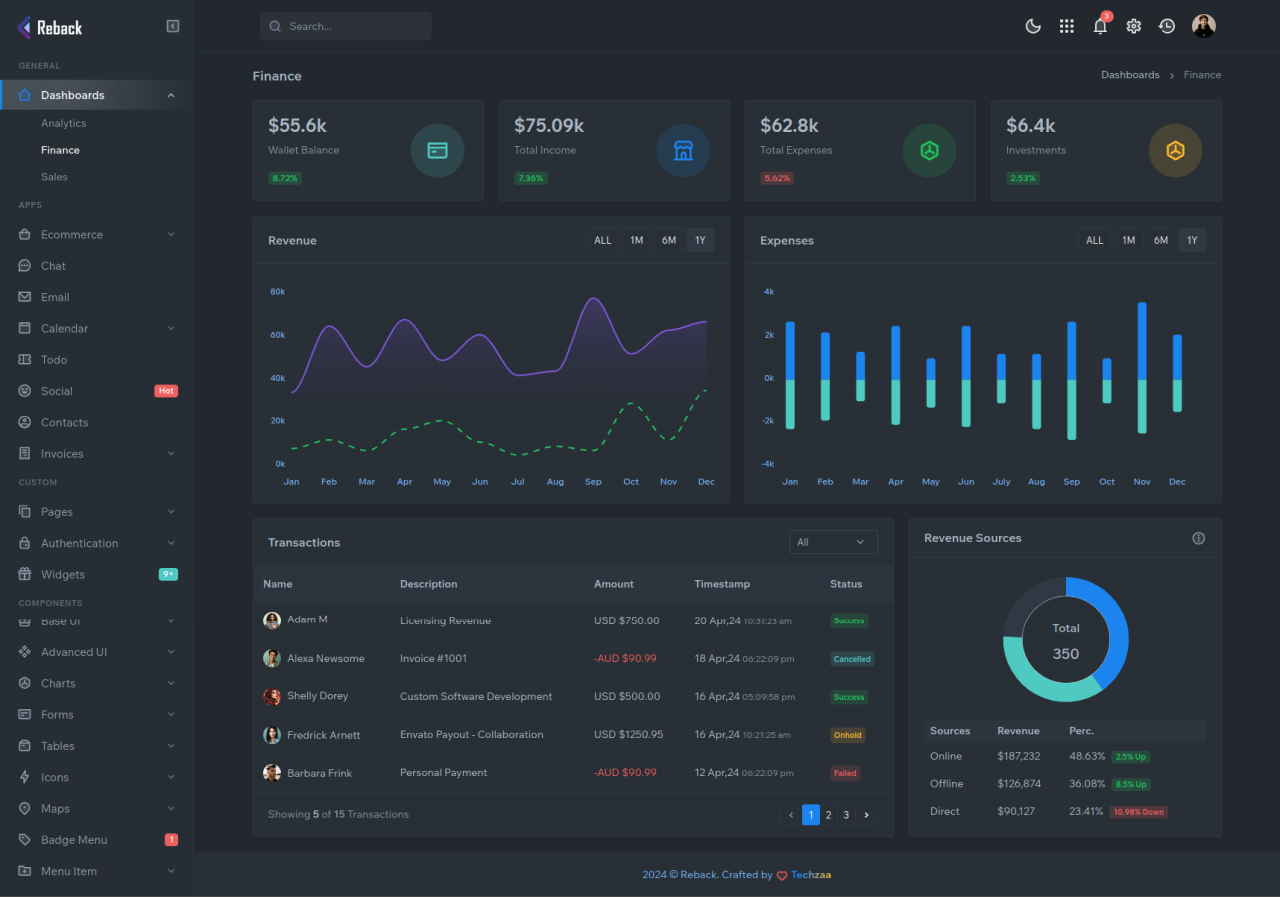The height and width of the screenshot is (898, 1280).
Task: Select the 1Y range on Expenses chart
Action: point(1192,240)
